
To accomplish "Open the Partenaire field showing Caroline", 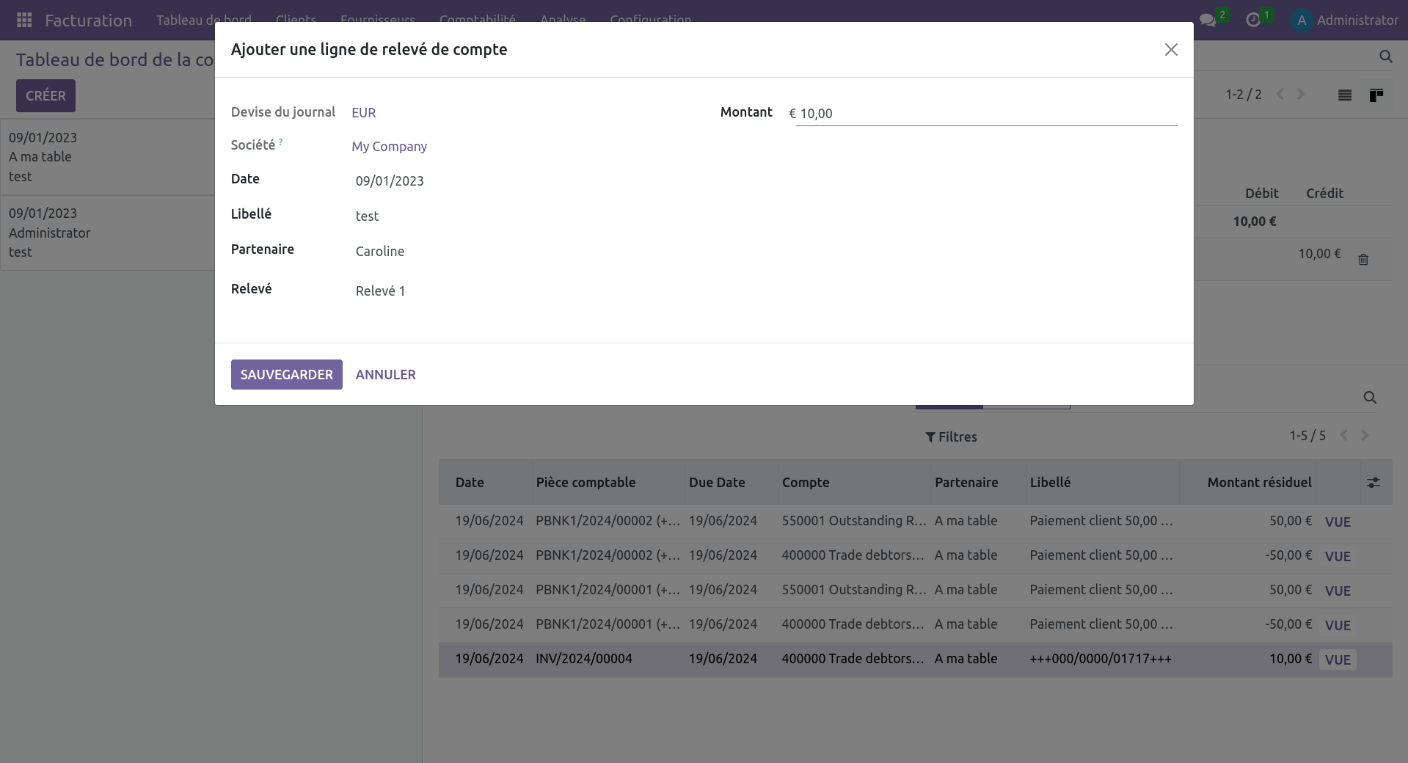I will (x=380, y=251).
